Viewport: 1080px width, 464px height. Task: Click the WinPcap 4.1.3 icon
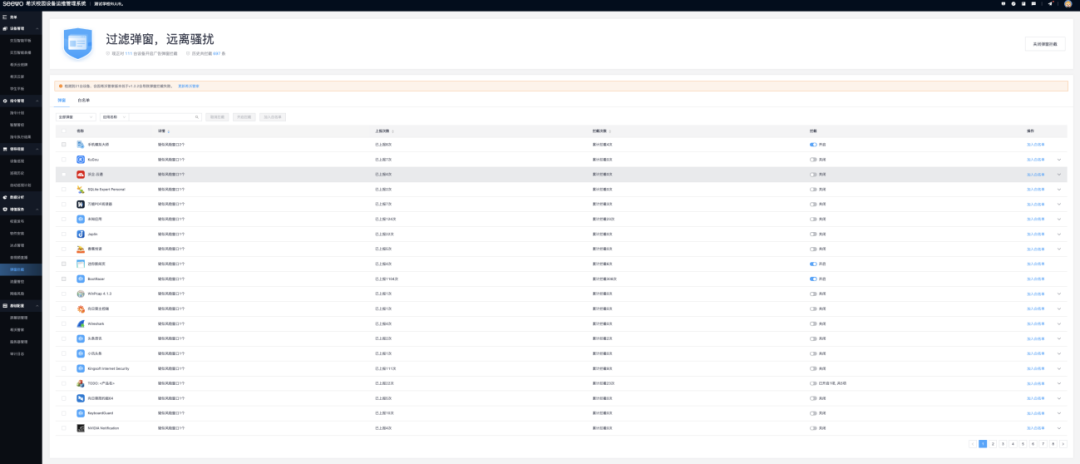pyautogui.click(x=80, y=293)
